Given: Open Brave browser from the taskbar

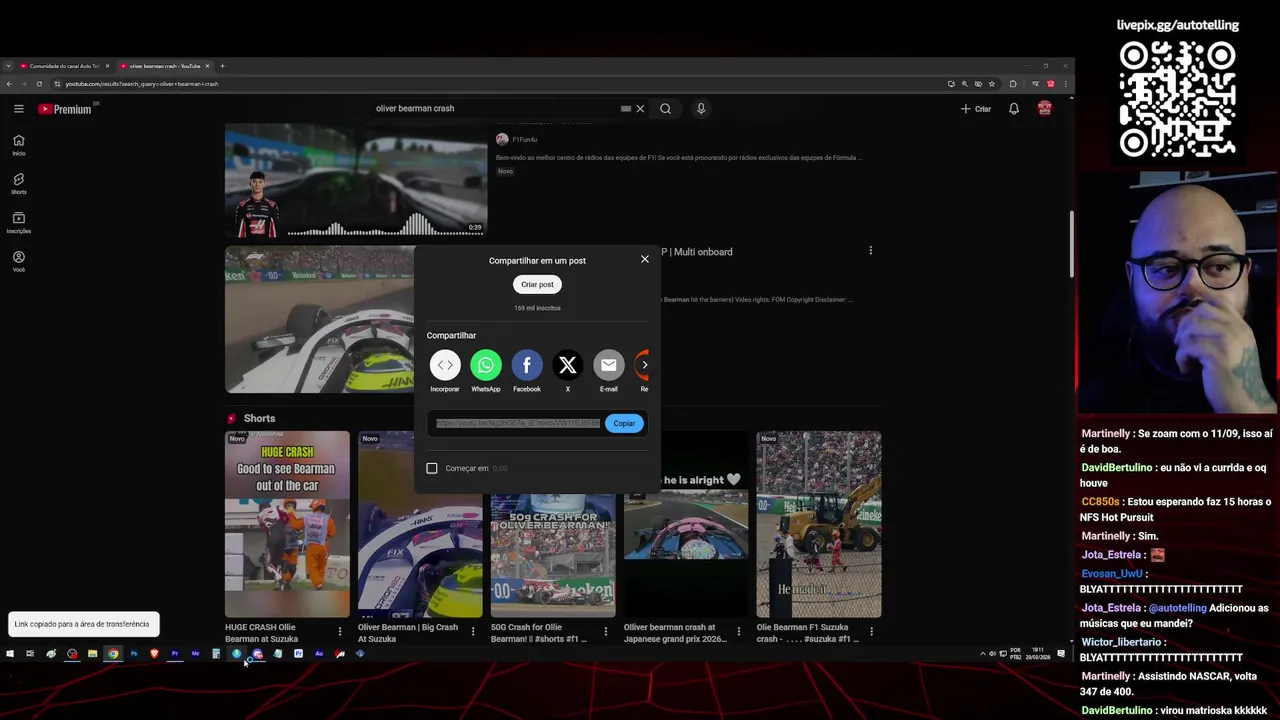Looking at the screenshot, I should (x=154, y=654).
